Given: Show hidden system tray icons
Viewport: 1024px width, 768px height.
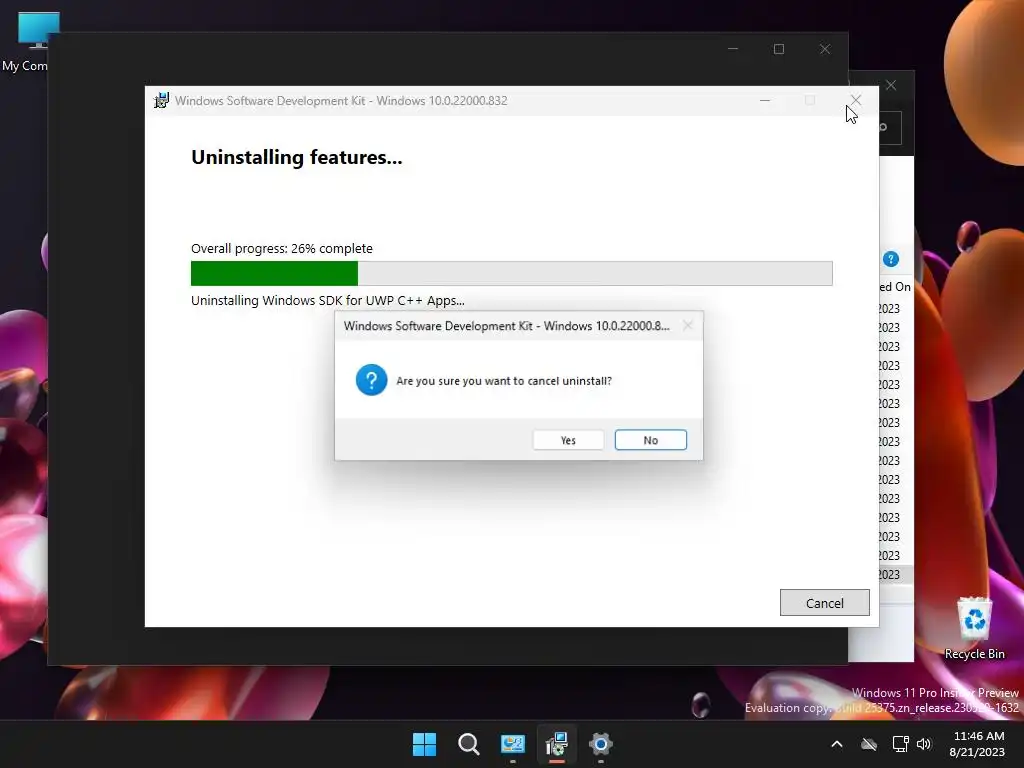Looking at the screenshot, I should [x=837, y=744].
